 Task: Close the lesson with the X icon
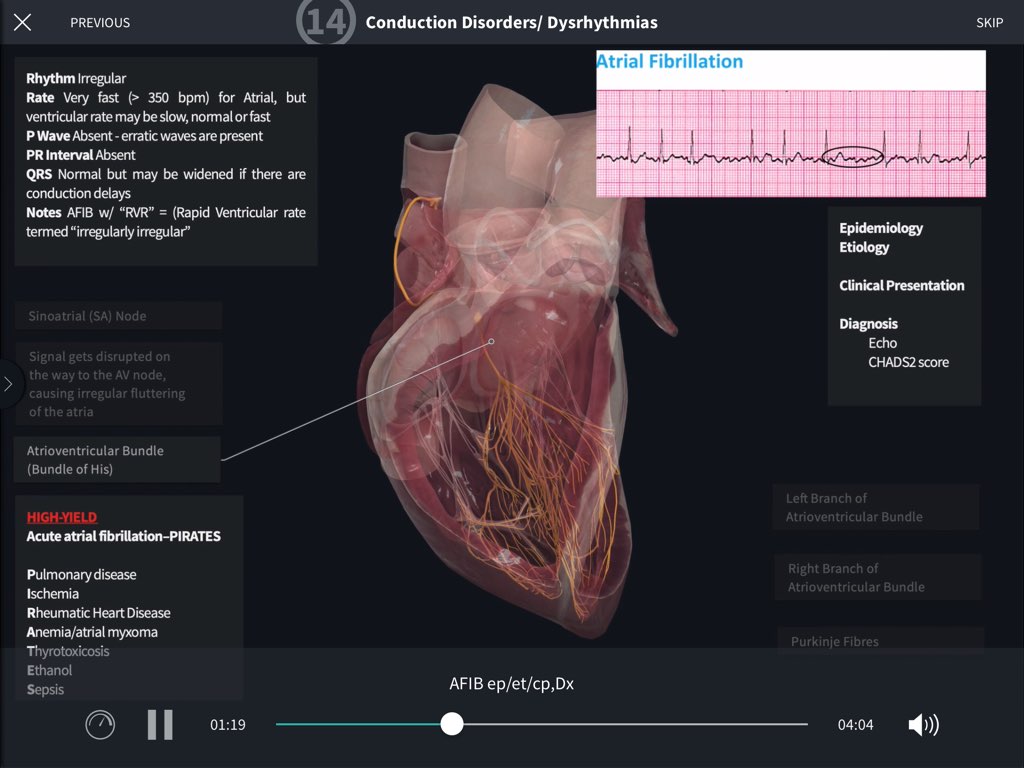(x=22, y=22)
